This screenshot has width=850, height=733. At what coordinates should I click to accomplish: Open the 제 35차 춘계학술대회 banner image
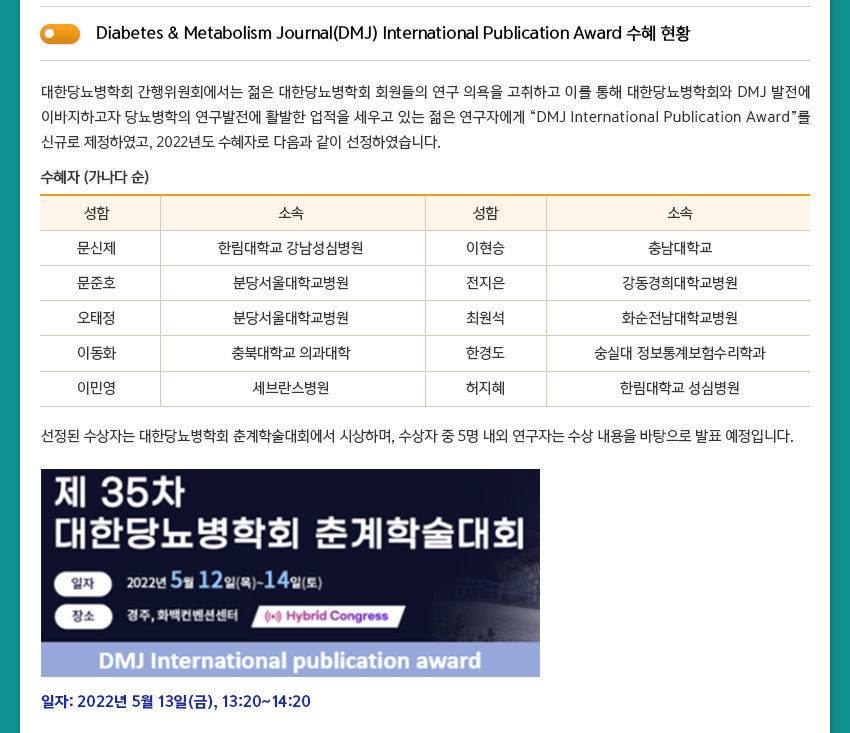pos(290,573)
